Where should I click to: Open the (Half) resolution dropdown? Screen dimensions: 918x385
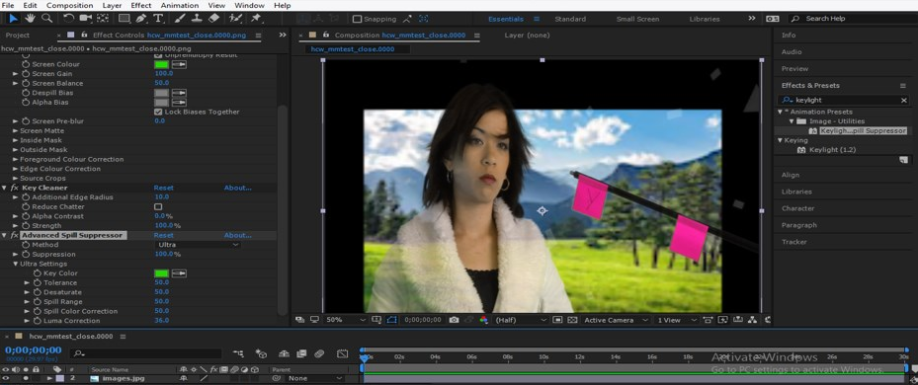coord(520,320)
